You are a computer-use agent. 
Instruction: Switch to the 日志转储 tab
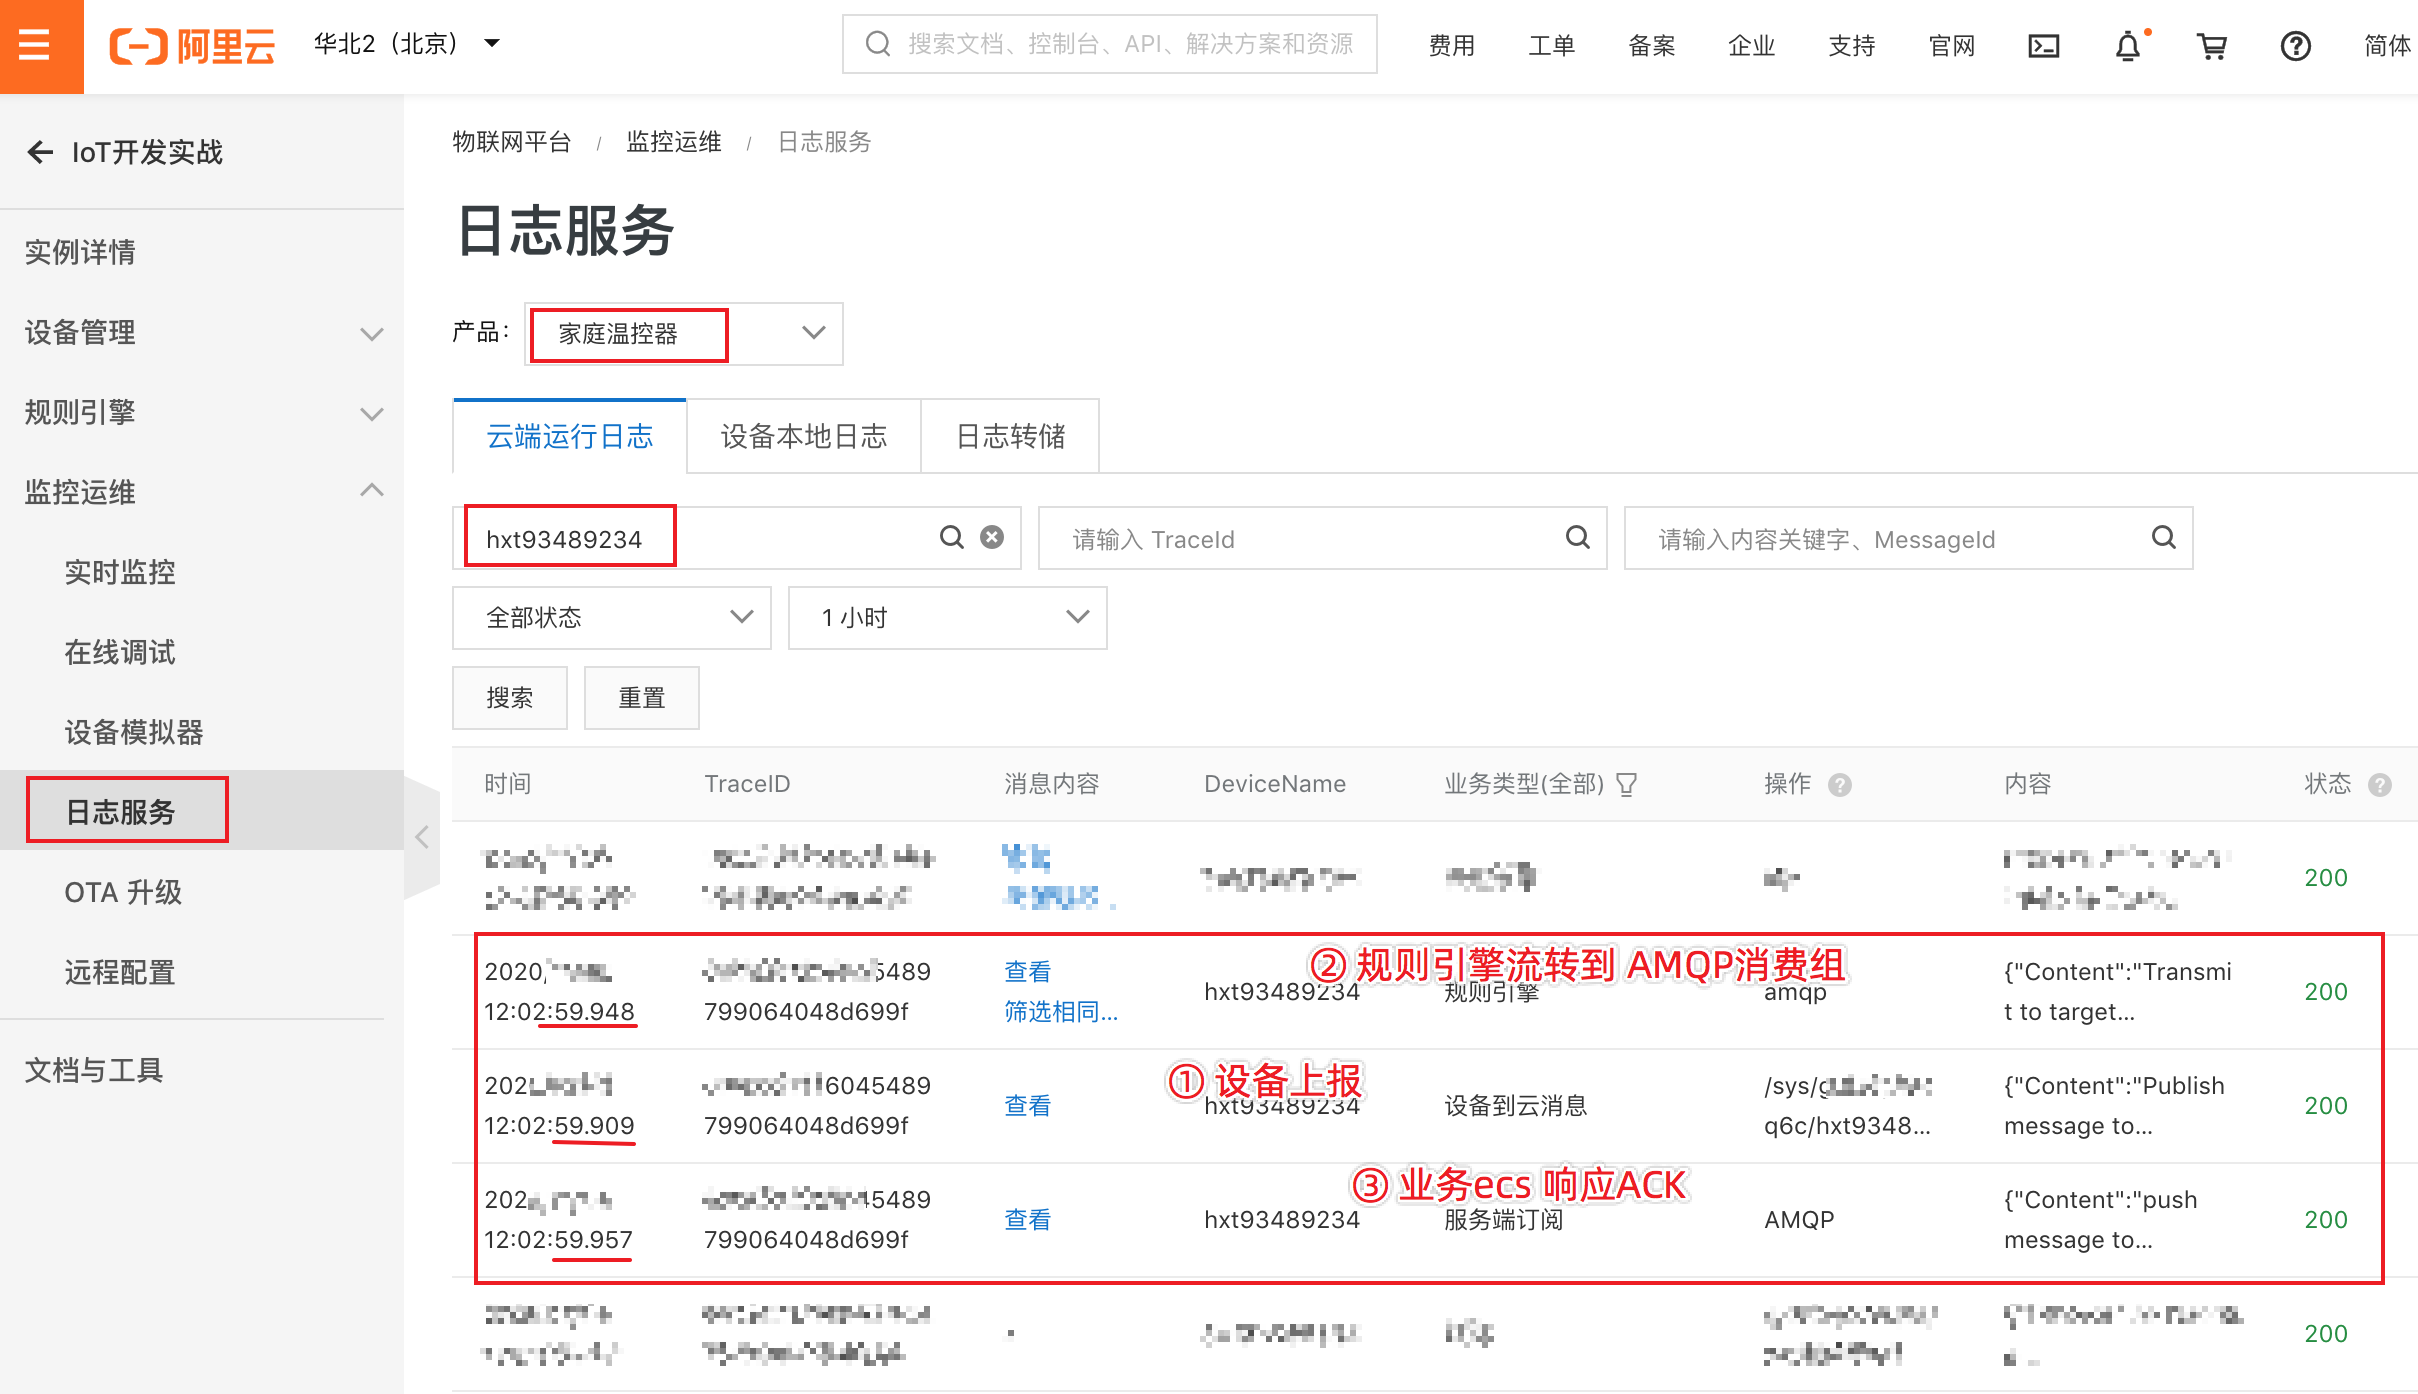coord(1010,436)
